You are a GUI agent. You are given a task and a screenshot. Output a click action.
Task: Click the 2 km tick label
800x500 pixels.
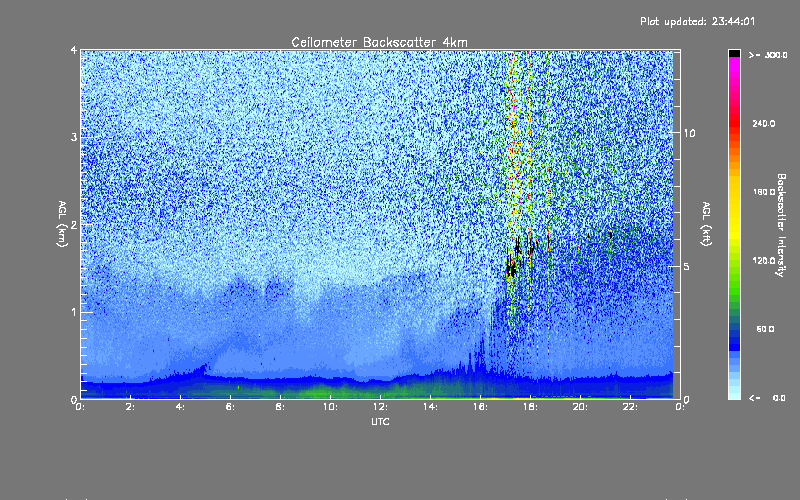click(74, 224)
